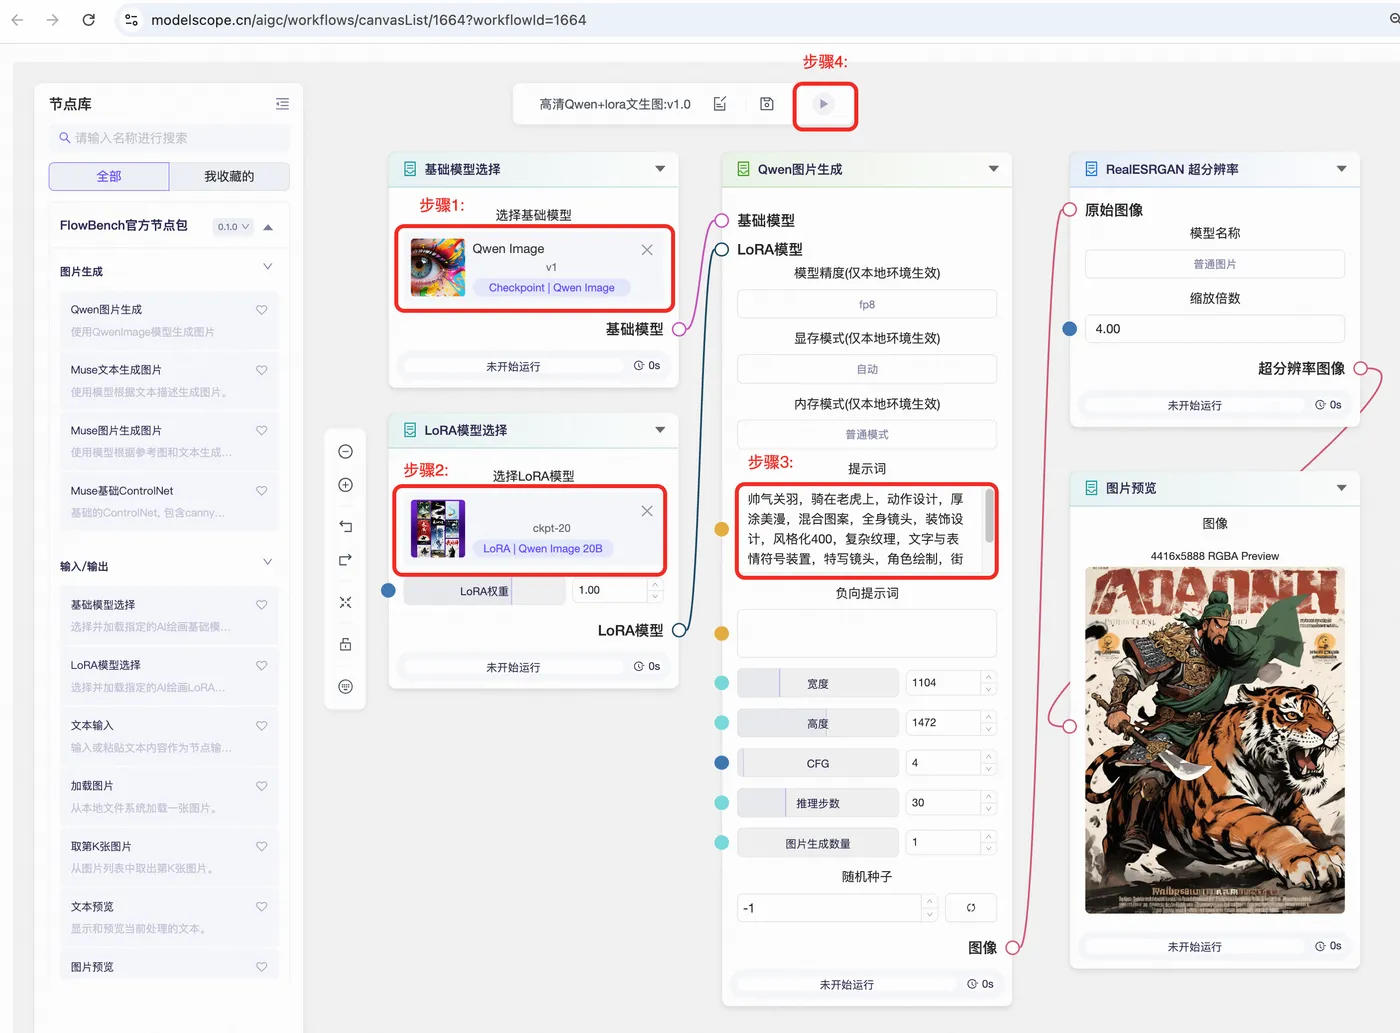This screenshot has height=1033, width=1400.
Task: Click the 模型精度 fp8 selector
Action: pos(867,304)
